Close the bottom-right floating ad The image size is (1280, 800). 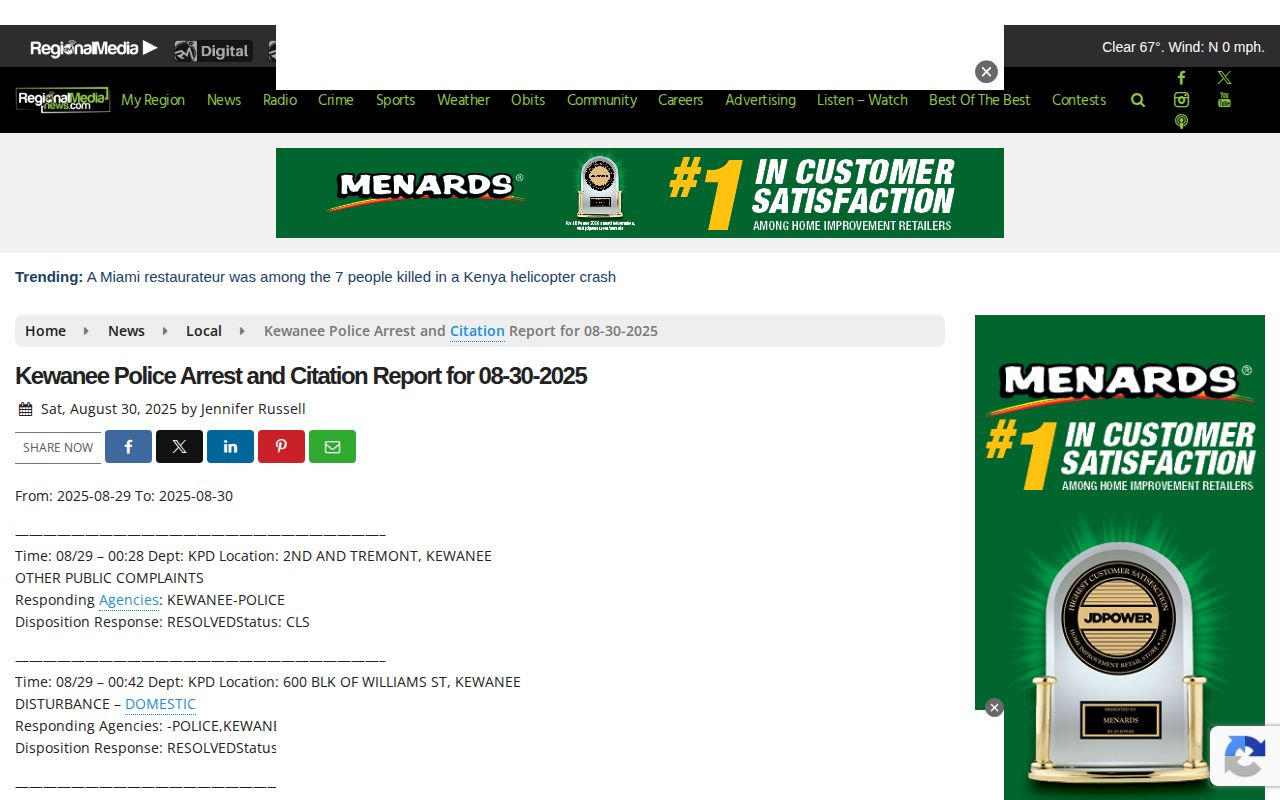tap(994, 708)
